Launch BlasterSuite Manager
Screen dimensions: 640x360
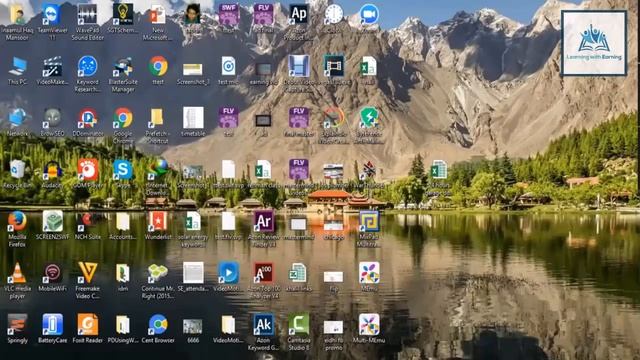123,67
